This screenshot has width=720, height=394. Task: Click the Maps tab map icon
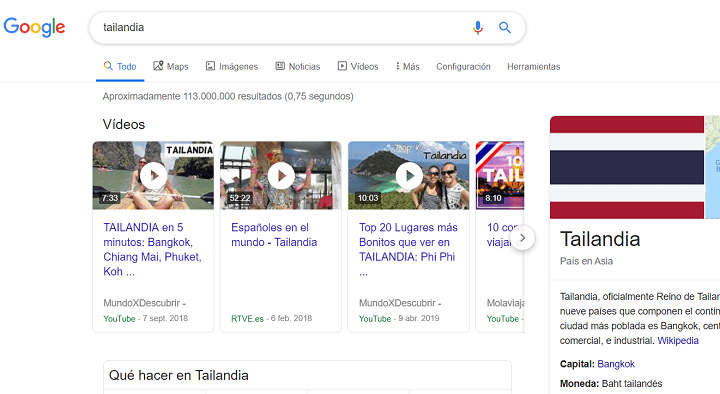point(158,66)
